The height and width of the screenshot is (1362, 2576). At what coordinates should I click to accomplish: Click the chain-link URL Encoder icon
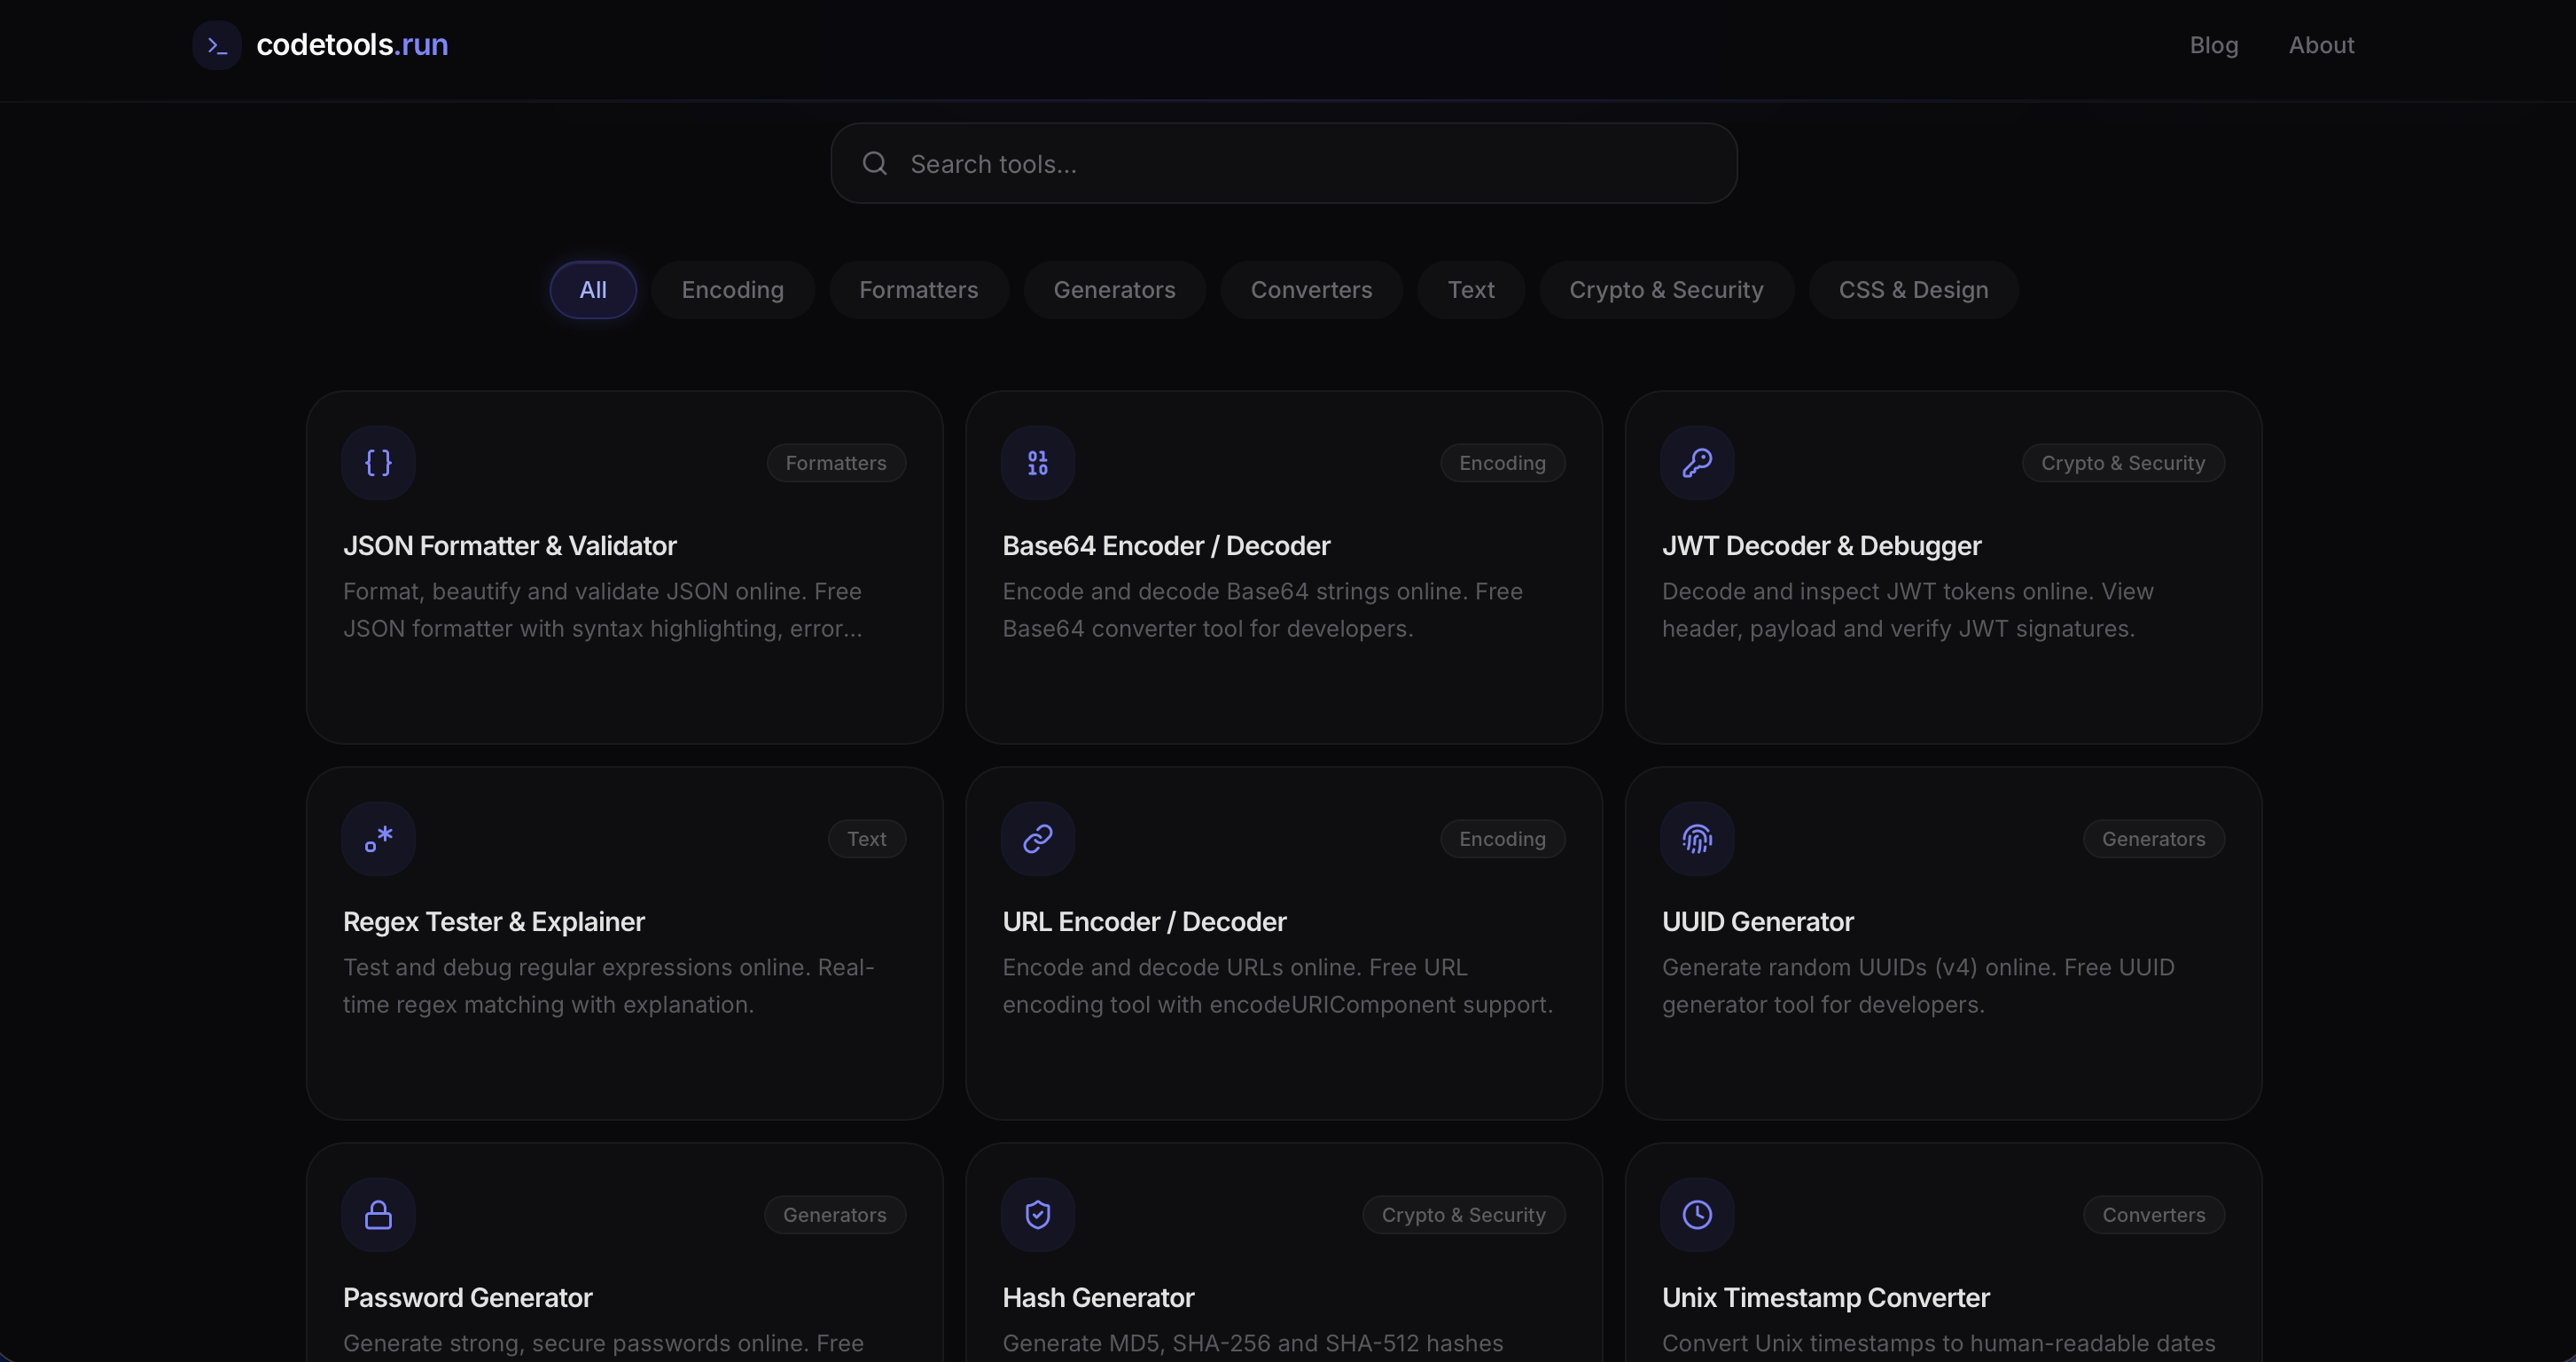click(x=1036, y=838)
